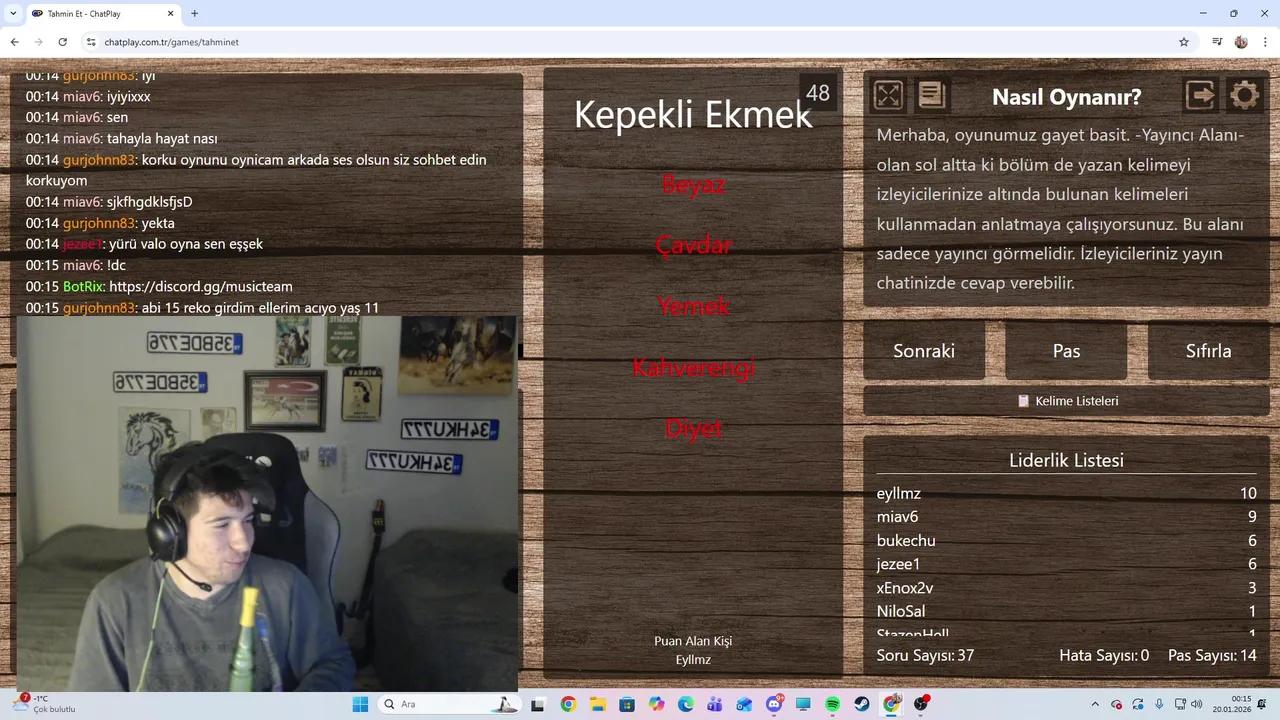Screen dimensions: 1280x720
Task: Click jezee1 in the leaderboard
Action: [x=898, y=564]
